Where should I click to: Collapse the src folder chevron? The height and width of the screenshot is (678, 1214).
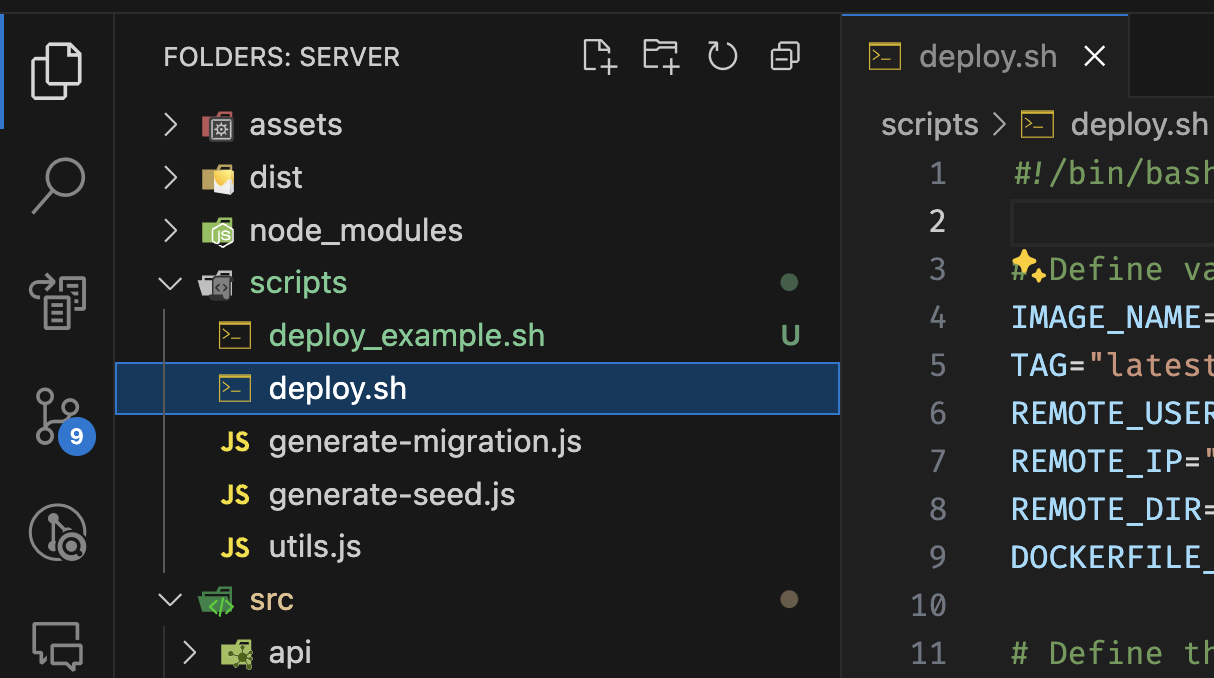coord(171,600)
